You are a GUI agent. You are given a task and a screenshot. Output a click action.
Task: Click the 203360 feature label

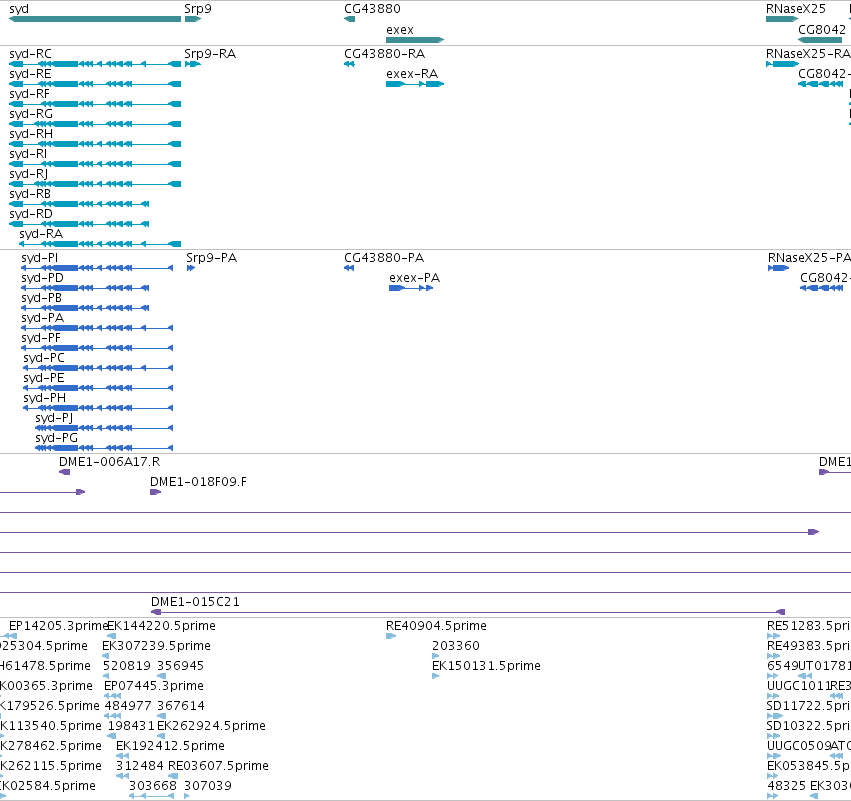point(456,646)
